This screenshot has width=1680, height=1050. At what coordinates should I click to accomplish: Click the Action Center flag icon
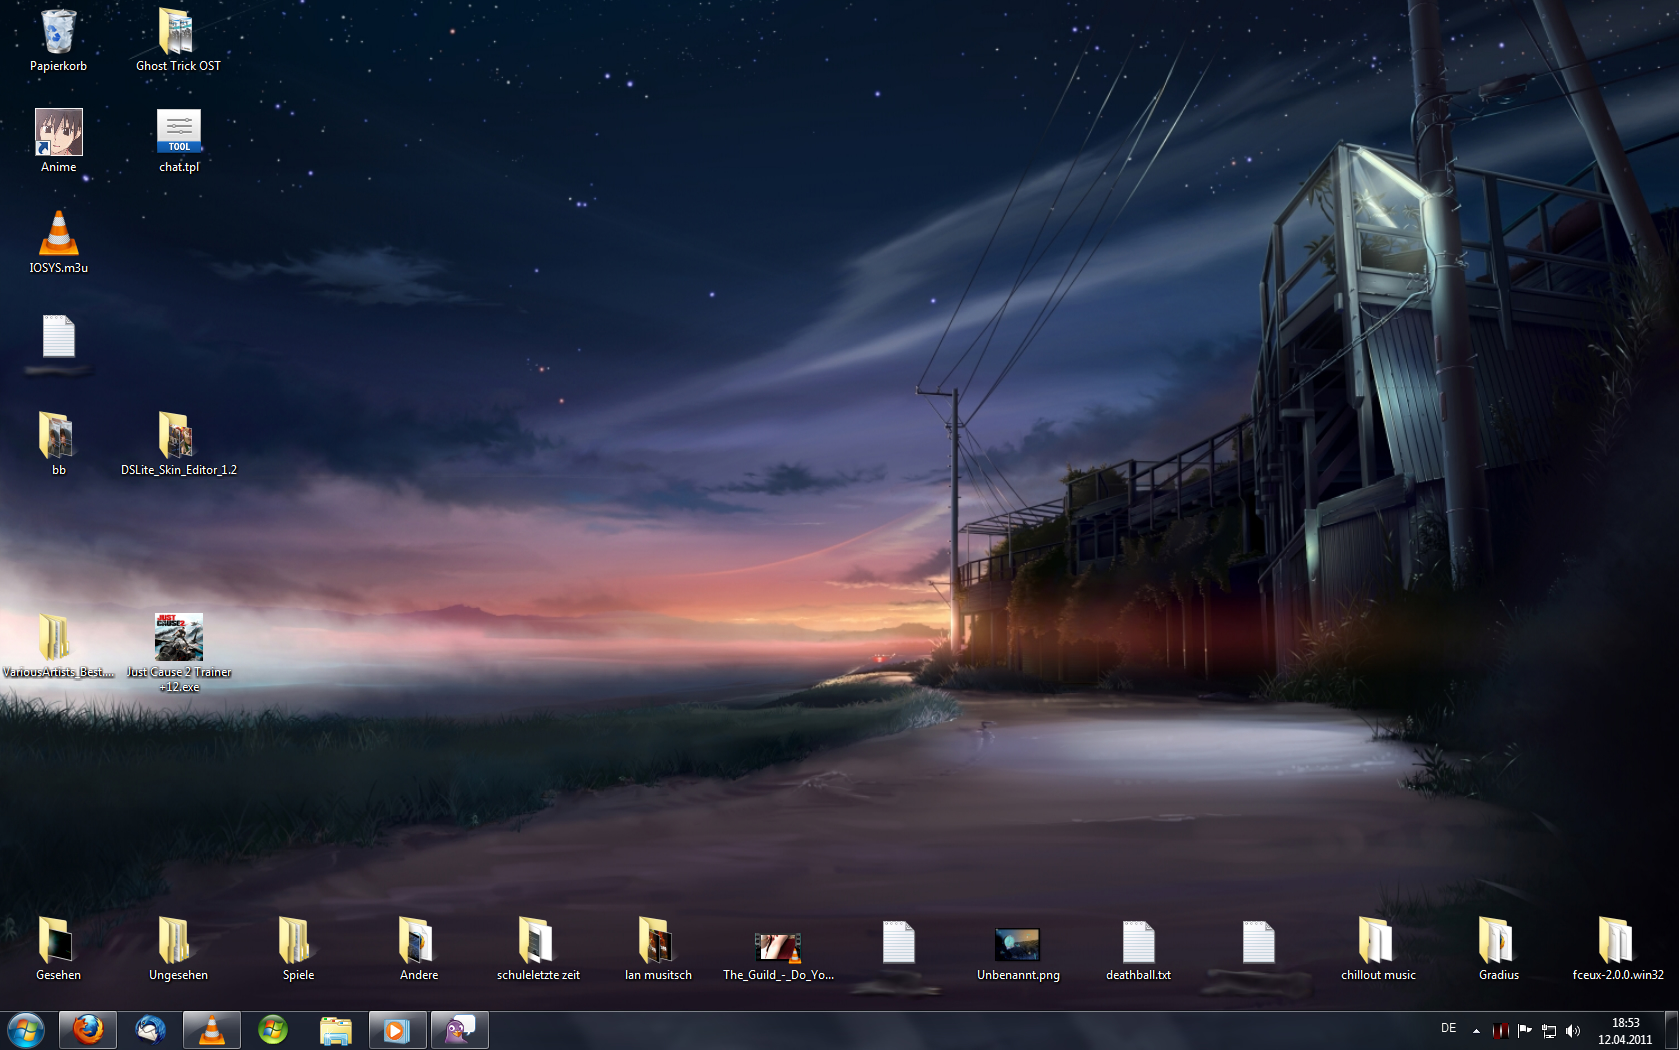click(1525, 1031)
